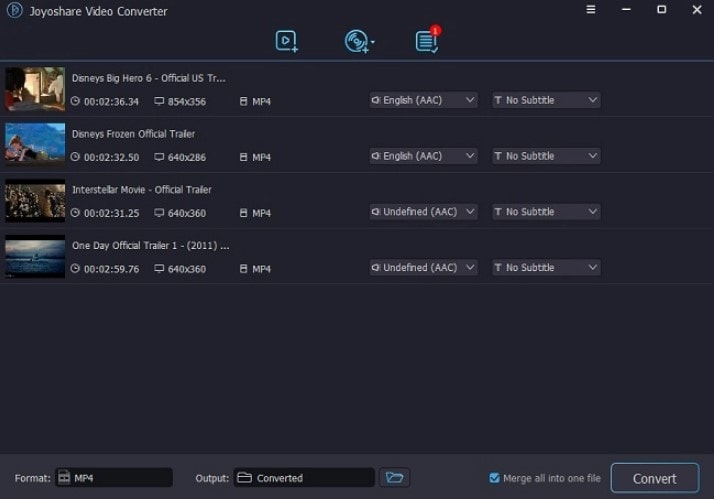Image resolution: width=718 pixels, height=500 pixels.
Task: Expand Undefined (AAC) dropdown for One Day
Action: [x=424, y=268]
